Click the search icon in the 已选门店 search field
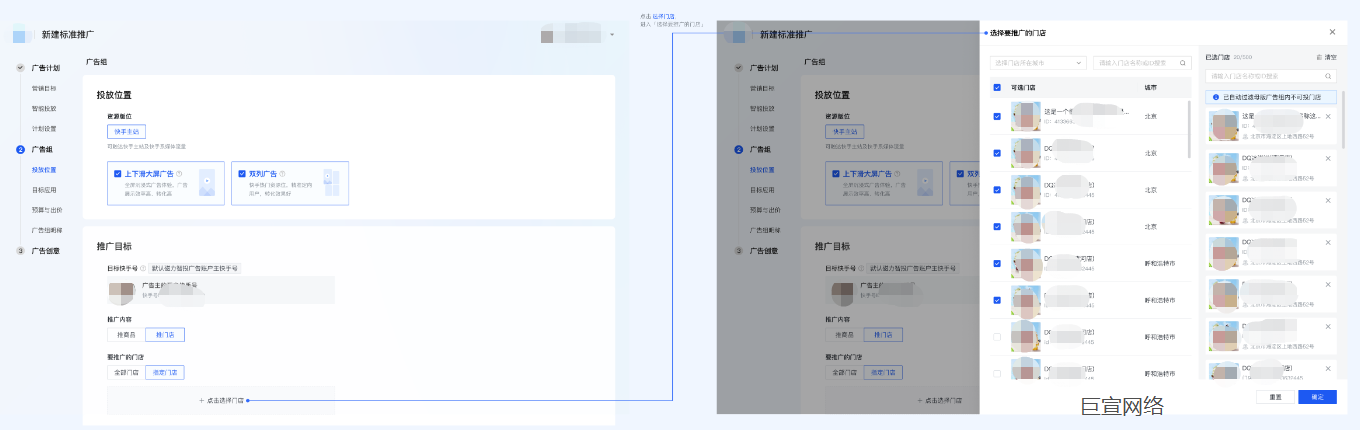1360x430 pixels. [1329, 75]
